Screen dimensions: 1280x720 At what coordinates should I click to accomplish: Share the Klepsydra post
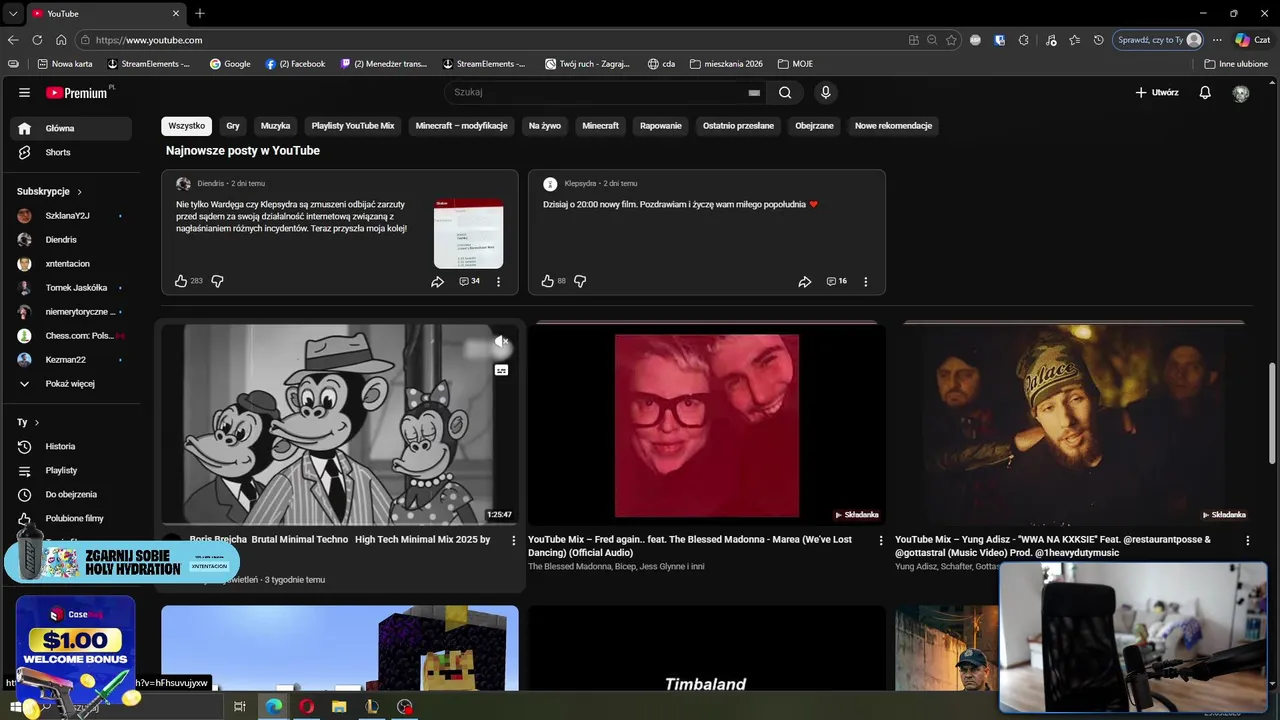[804, 282]
